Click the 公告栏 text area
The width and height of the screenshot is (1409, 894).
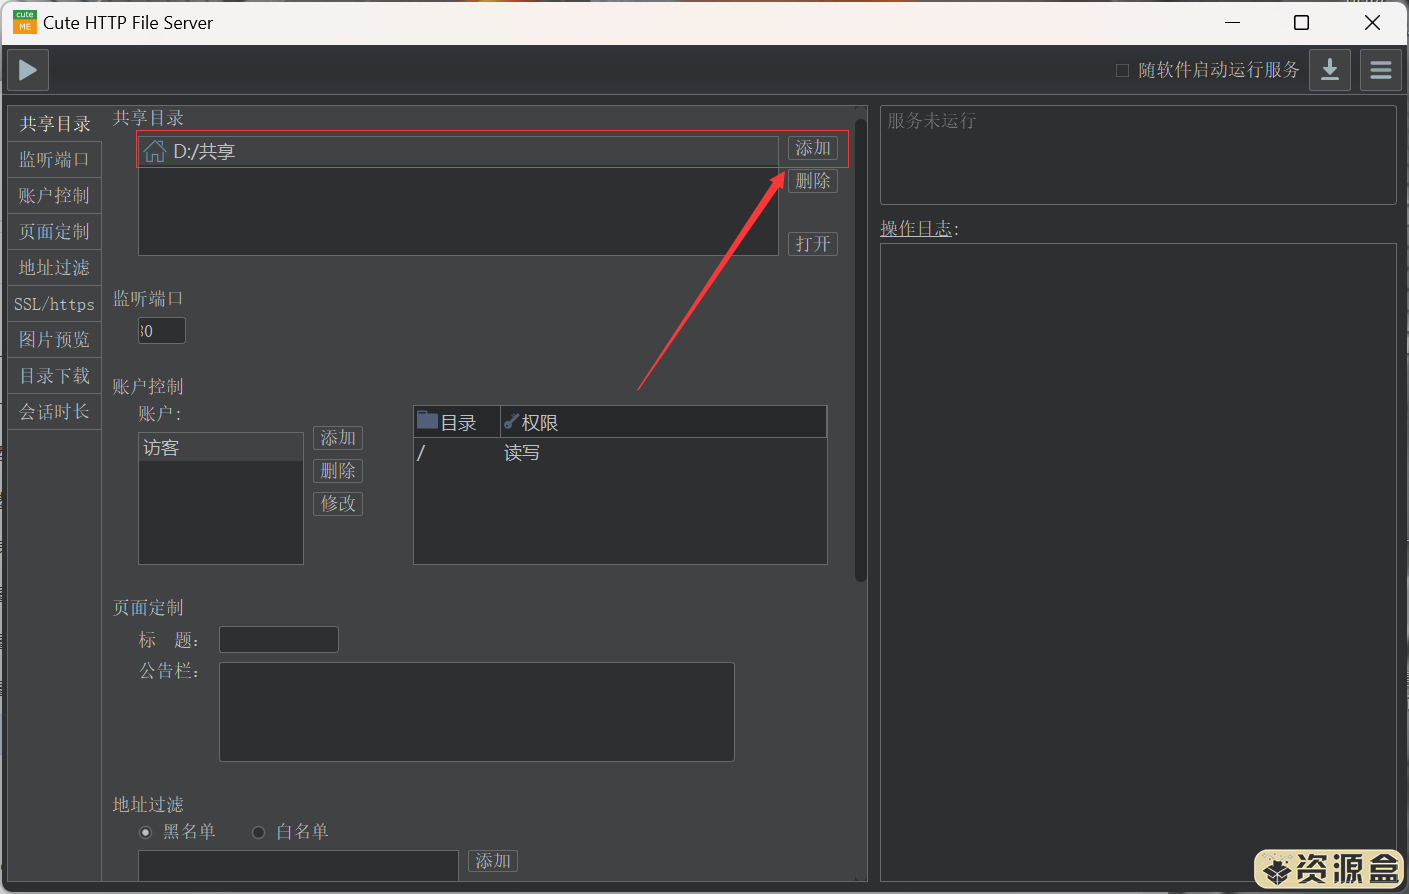(477, 712)
